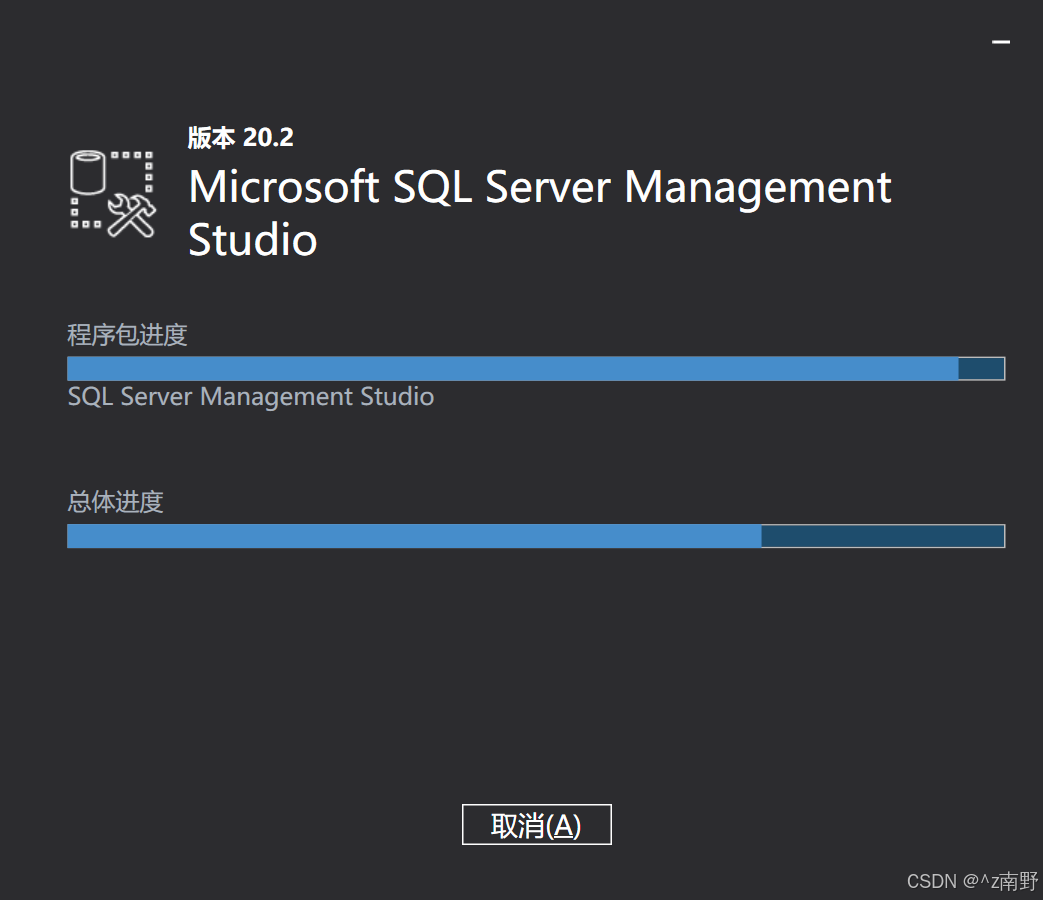The image size is (1043, 900).
Task: Click the unfilled end of the package progress bar
Action: pos(980,368)
